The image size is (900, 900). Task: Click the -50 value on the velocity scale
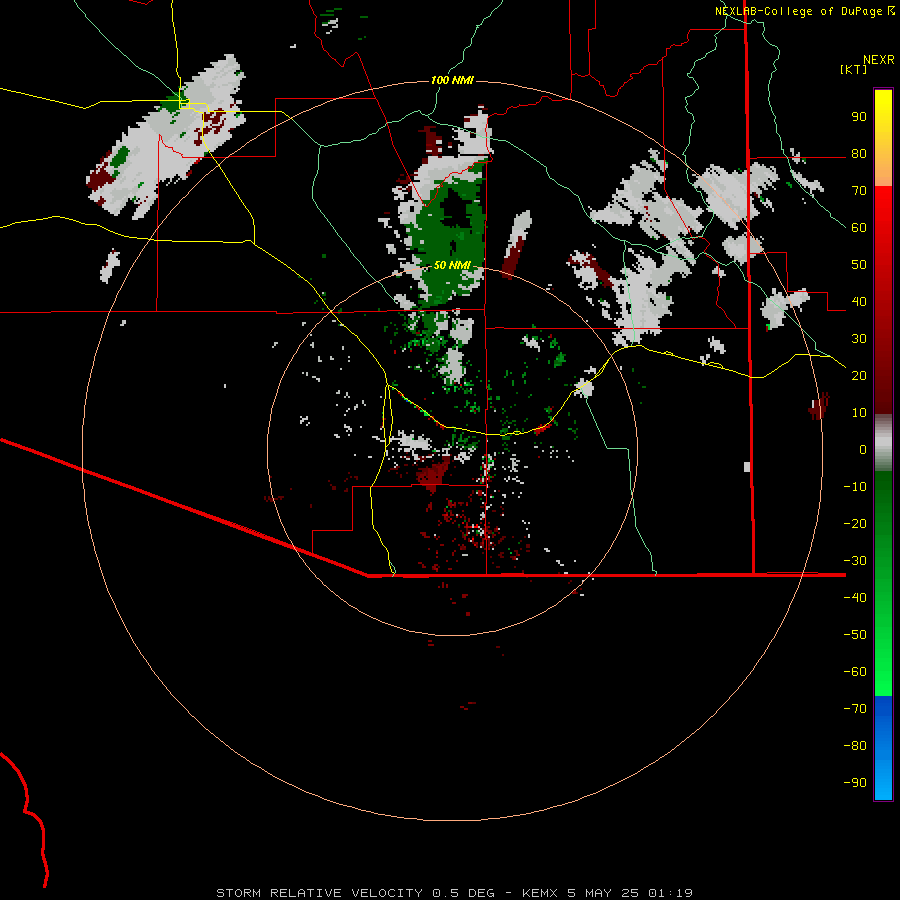(x=855, y=635)
